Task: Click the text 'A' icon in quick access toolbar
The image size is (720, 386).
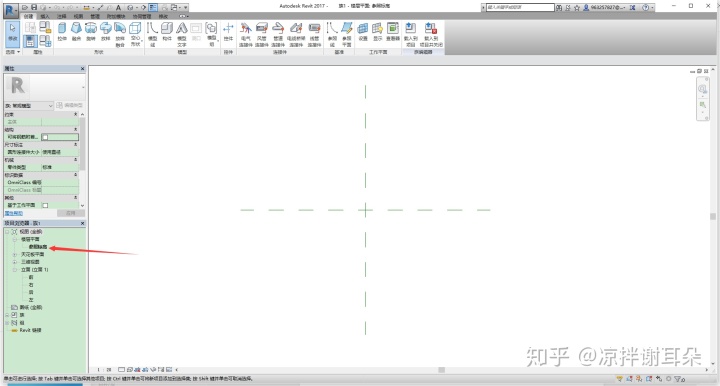Action: click(x=118, y=7)
